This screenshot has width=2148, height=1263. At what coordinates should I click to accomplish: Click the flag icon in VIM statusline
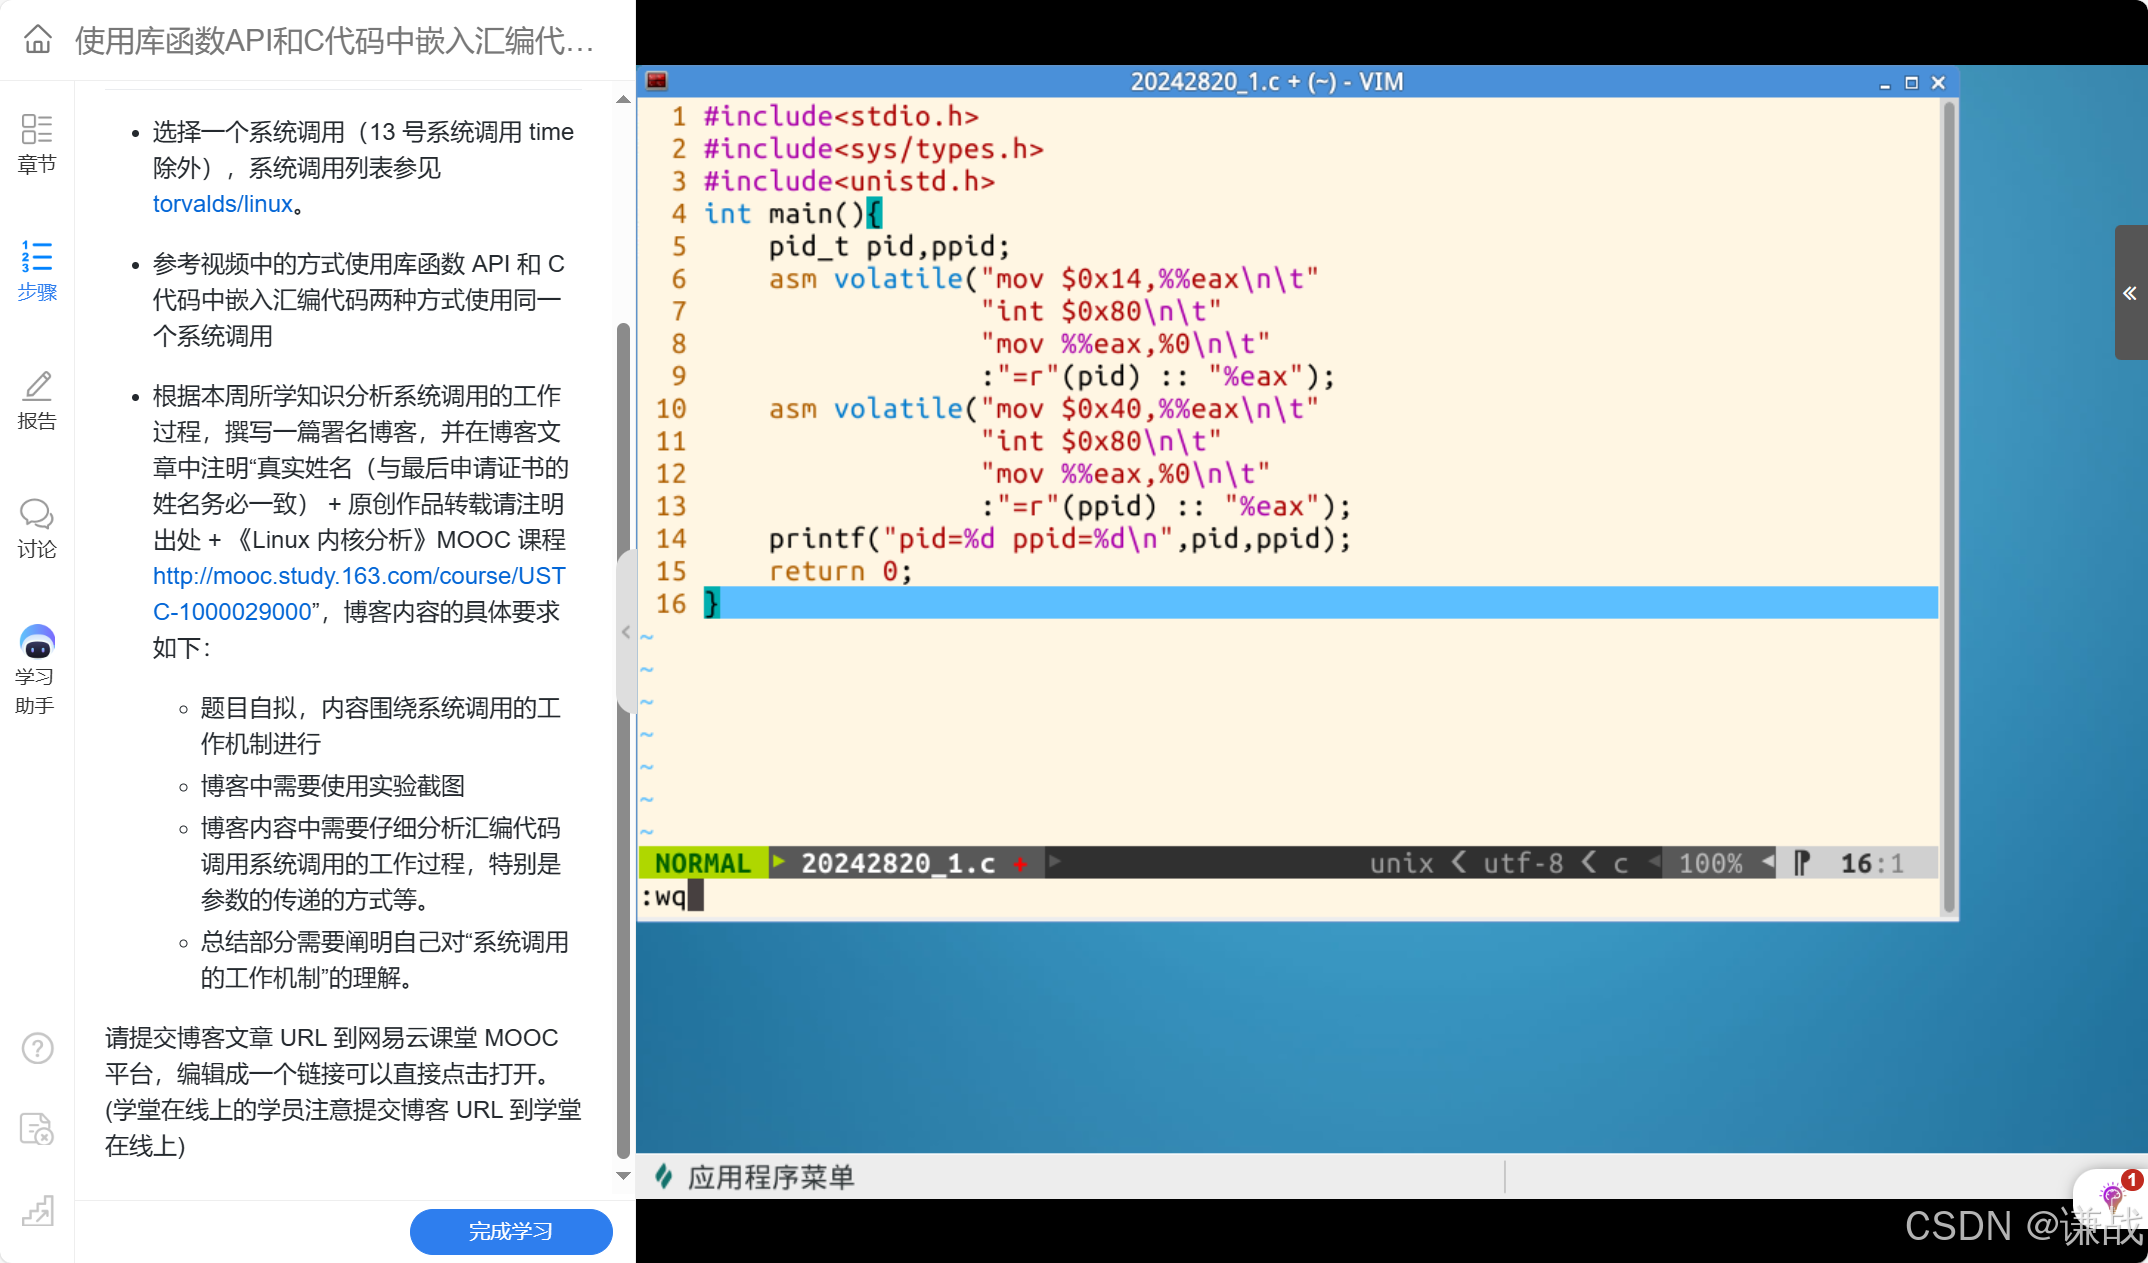1800,862
